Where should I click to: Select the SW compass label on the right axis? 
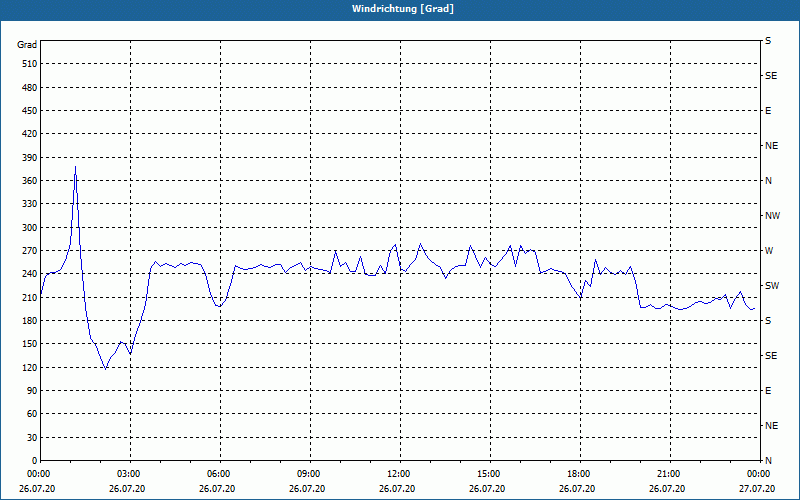[x=772, y=286]
